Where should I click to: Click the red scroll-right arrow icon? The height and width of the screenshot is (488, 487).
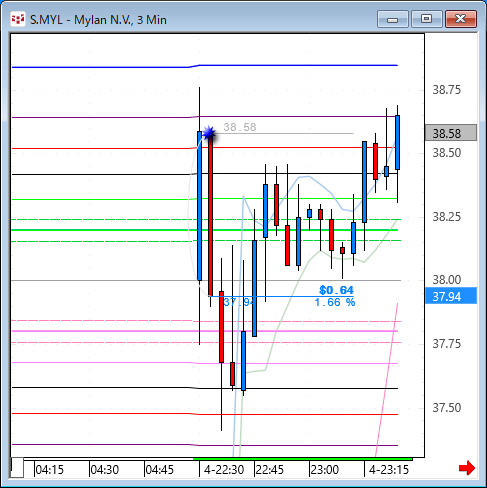pyautogui.click(x=467, y=468)
